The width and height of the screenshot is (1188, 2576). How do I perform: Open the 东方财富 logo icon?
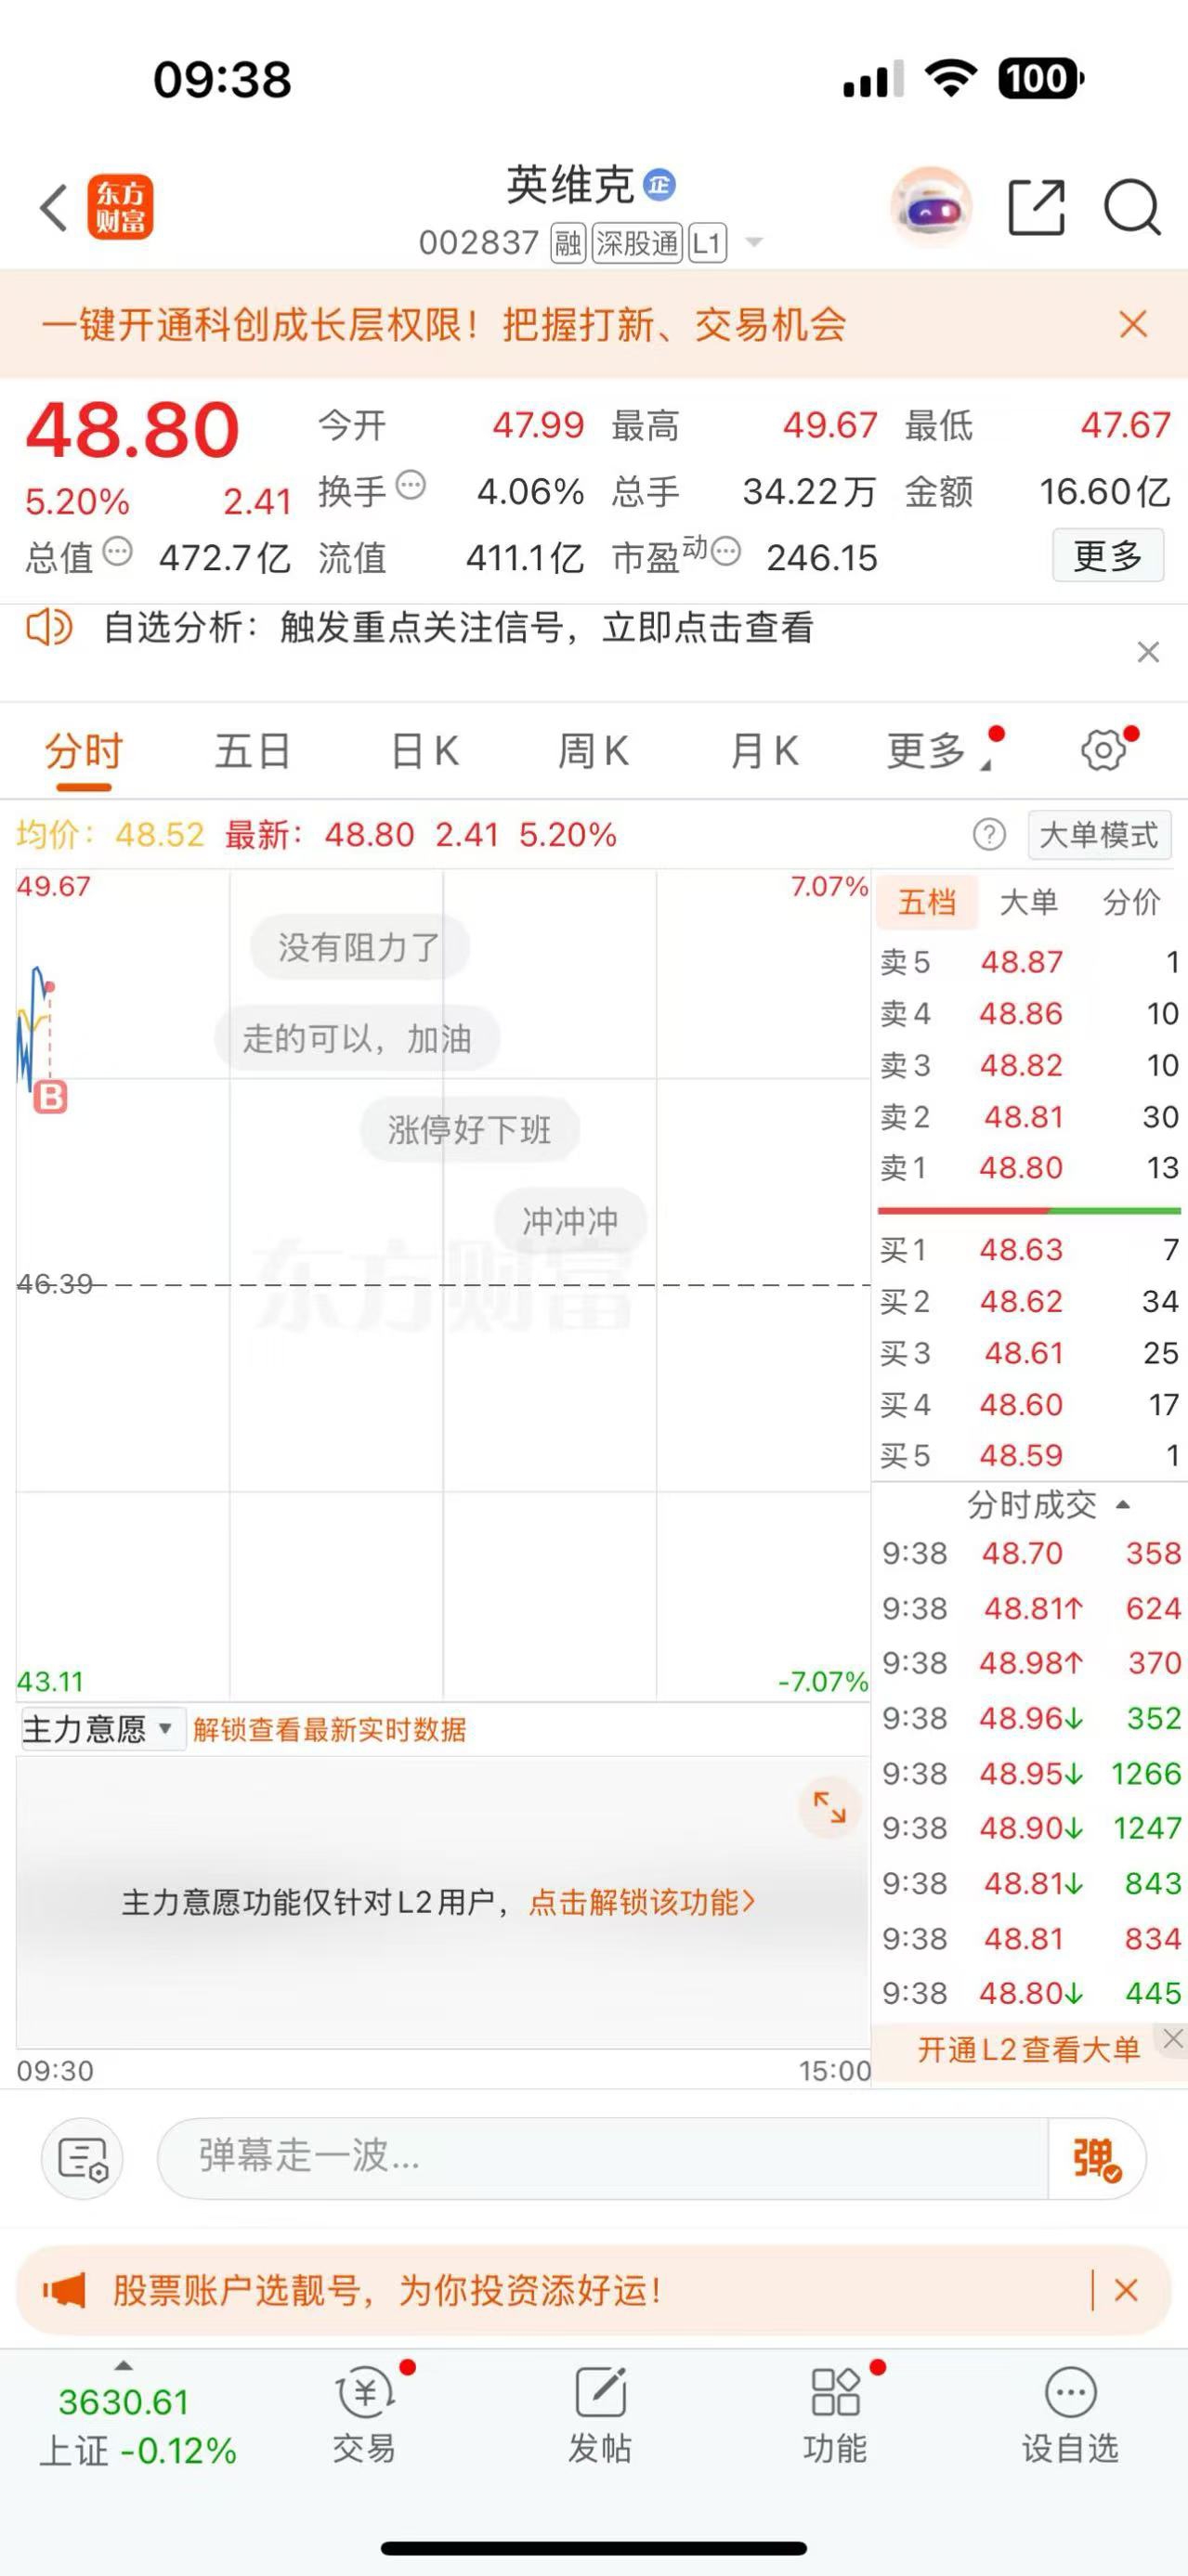(120, 208)
